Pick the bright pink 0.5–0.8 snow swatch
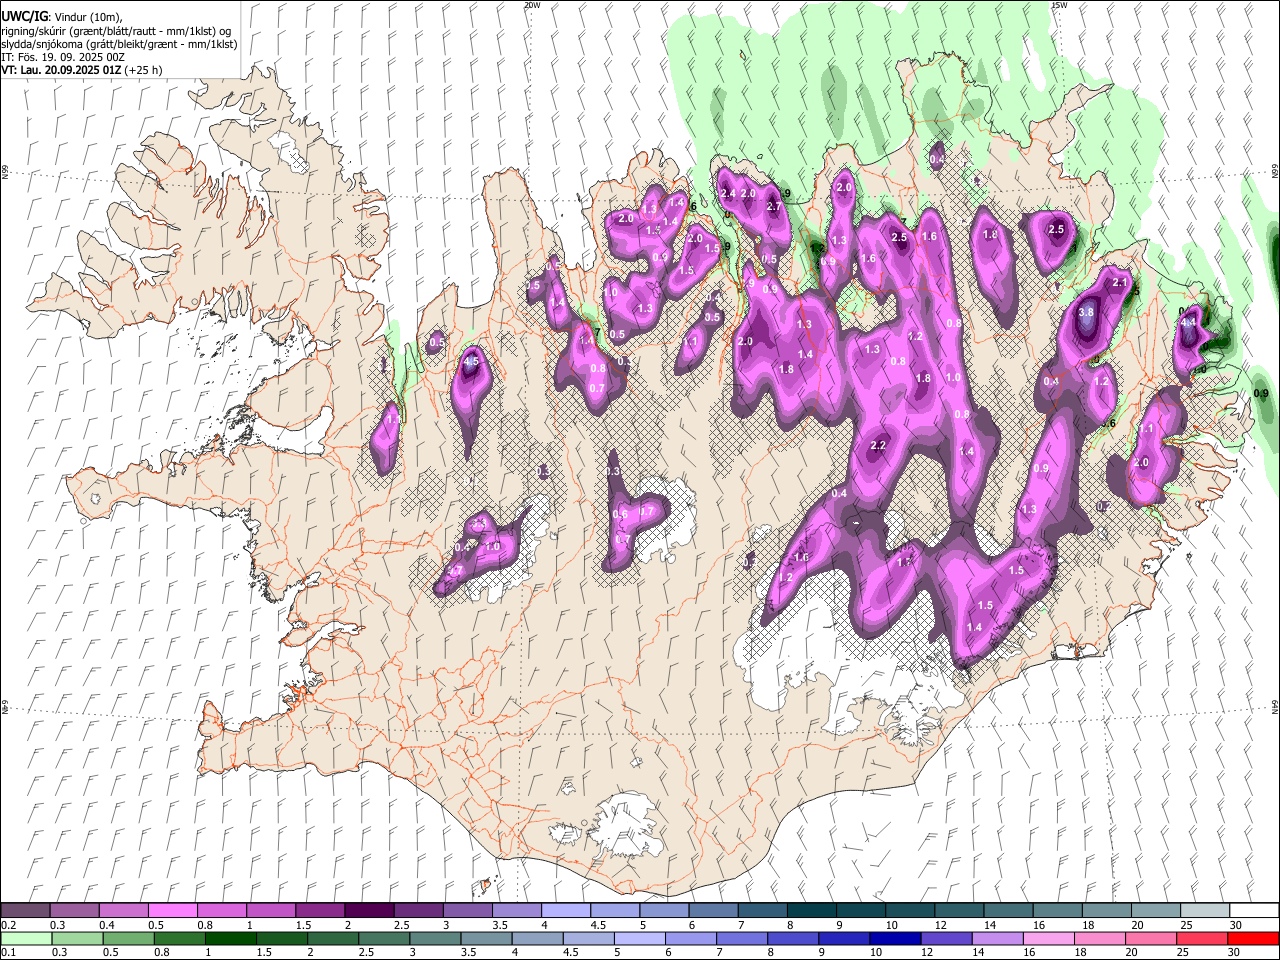Viewport: 1280px width, 960px height. click(173, 910)
